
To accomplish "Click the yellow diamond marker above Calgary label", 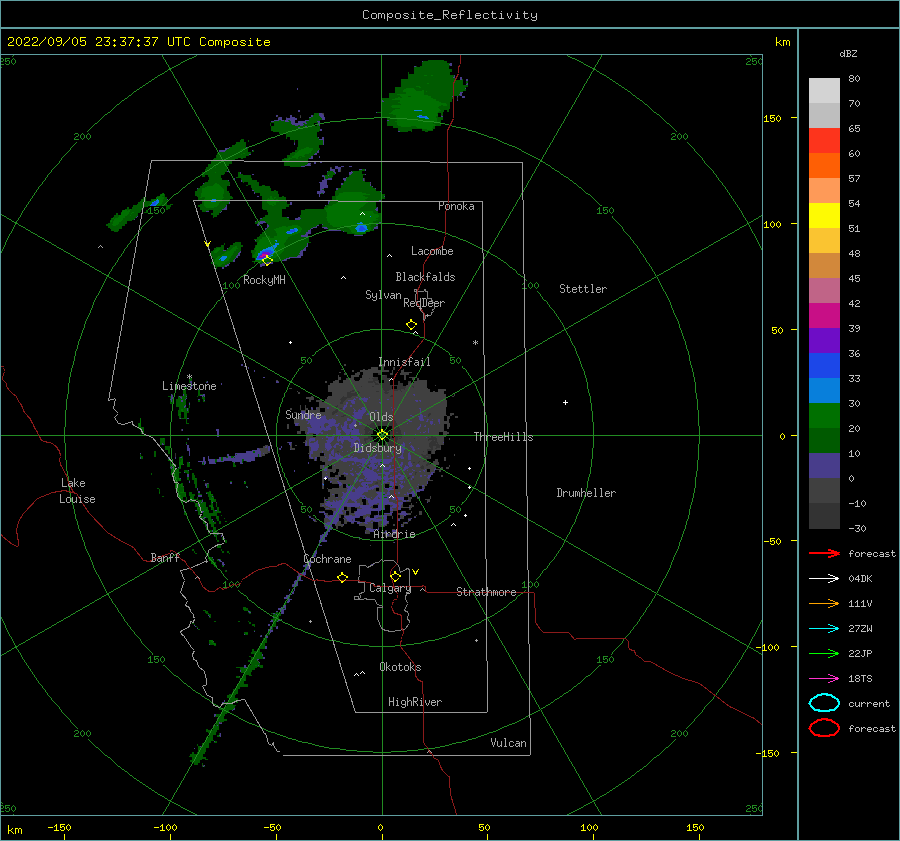I will (395, 576).
